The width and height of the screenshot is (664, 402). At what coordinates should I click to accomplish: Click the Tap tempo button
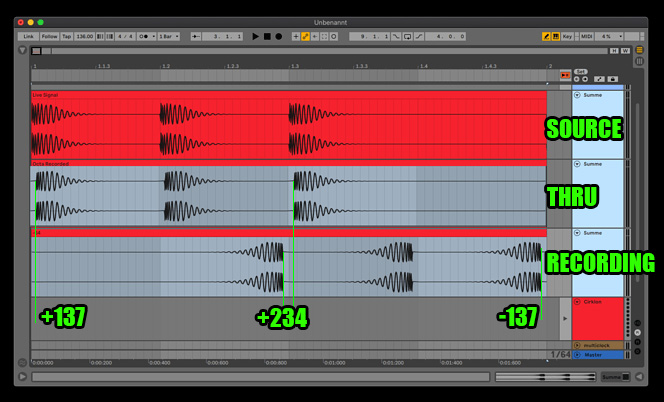pyautogui.click(x=67, y=36)
